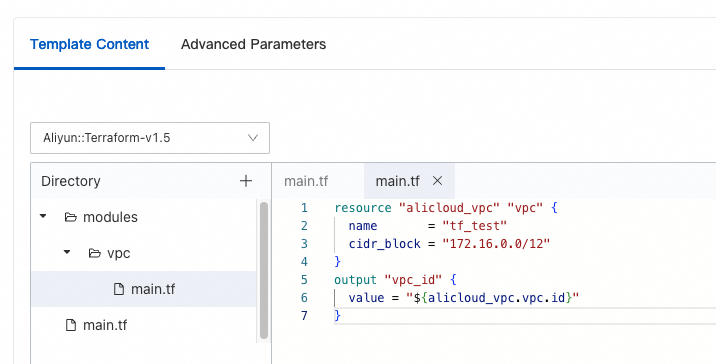Click the "tf_test" name value
The image size is (716, 364).
[x=474, y=226]
